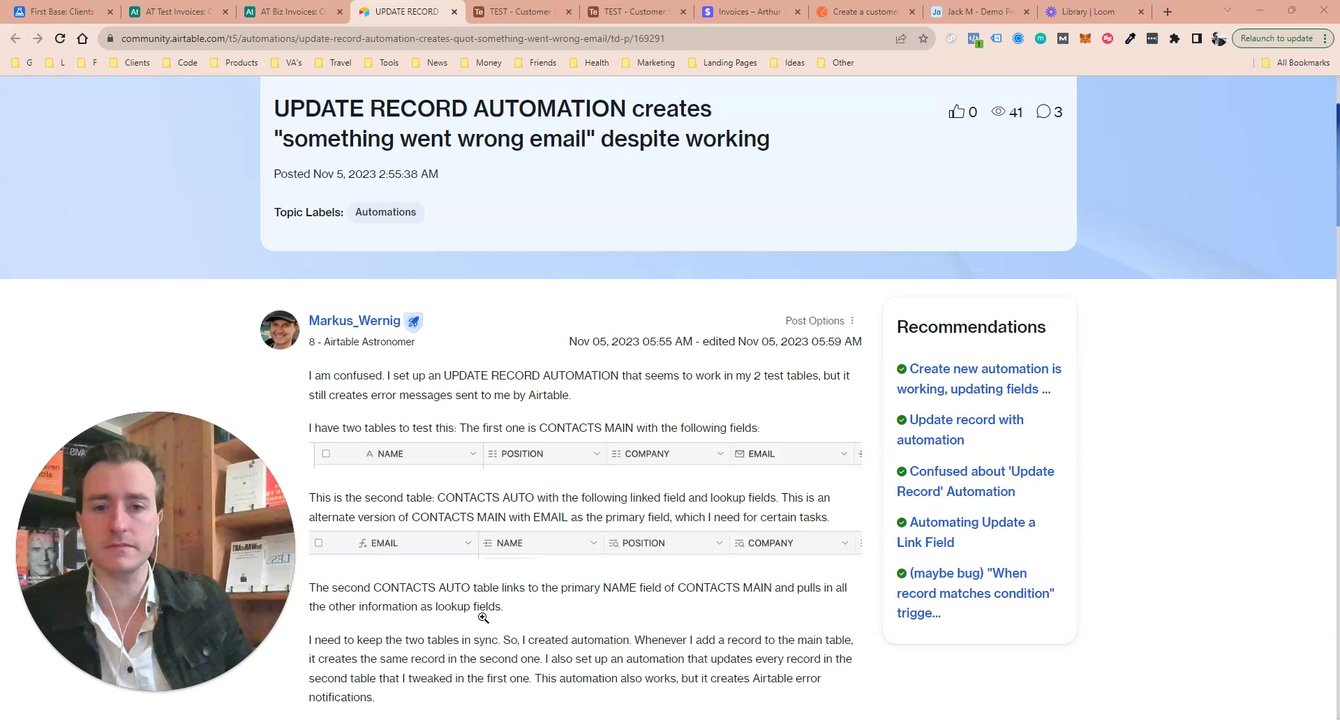Open Markus_Wernig's profile link
Screen dimensions: 1340x720
point(354,321)
